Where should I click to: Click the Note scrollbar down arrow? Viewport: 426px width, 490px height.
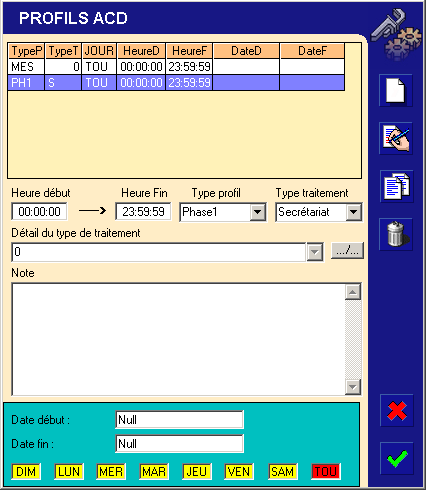353,387
